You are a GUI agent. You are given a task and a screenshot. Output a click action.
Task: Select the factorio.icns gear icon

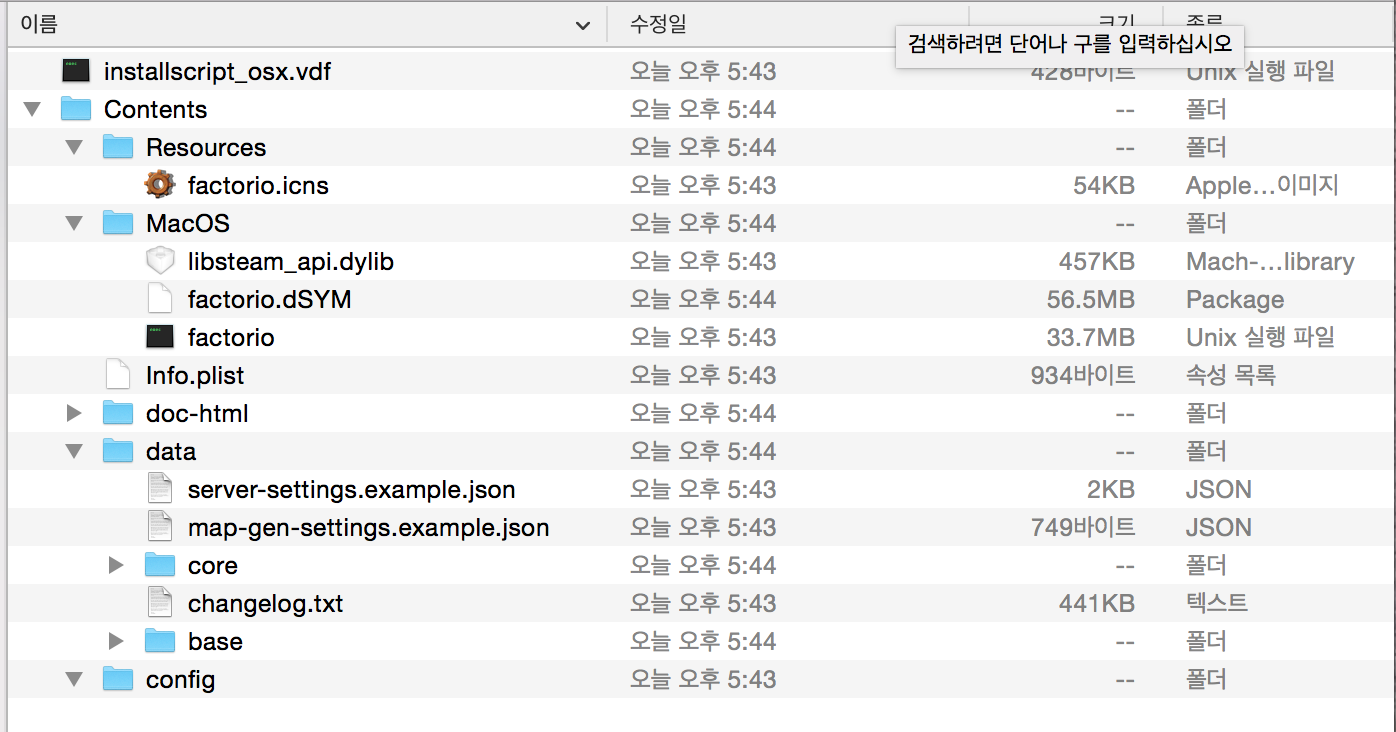pos(160,185)
